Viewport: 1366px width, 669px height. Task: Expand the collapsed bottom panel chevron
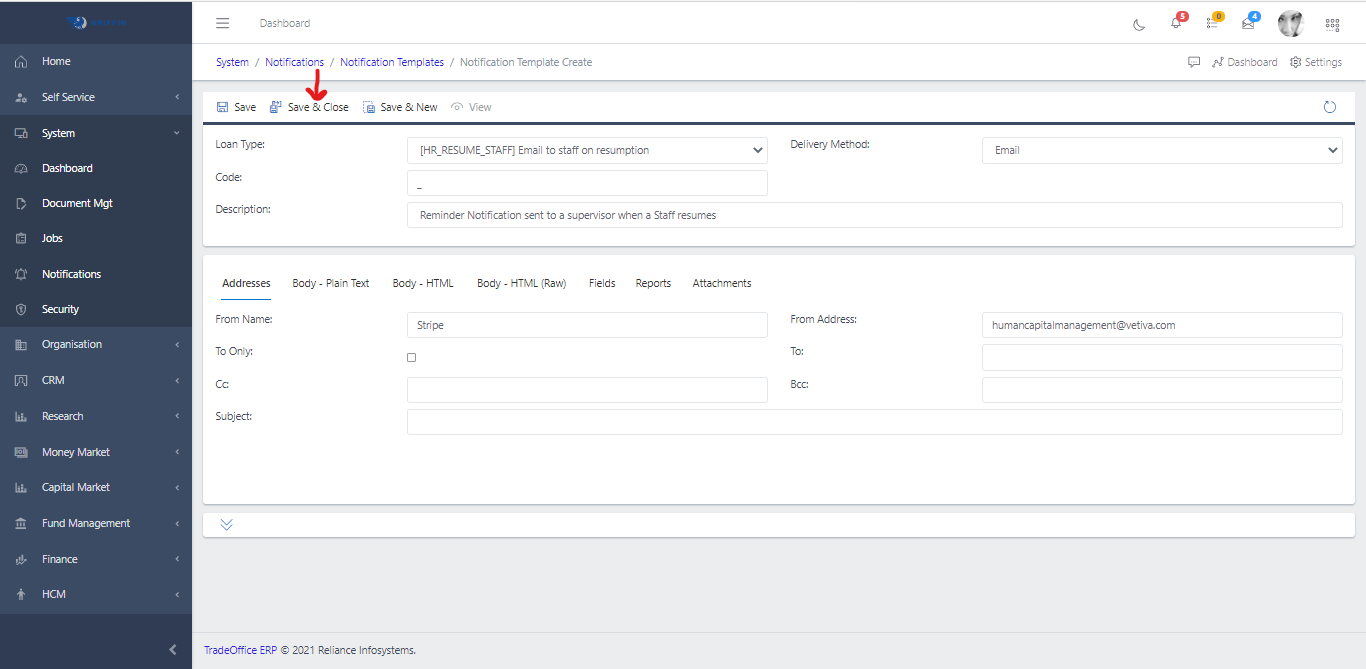point(226,523)
